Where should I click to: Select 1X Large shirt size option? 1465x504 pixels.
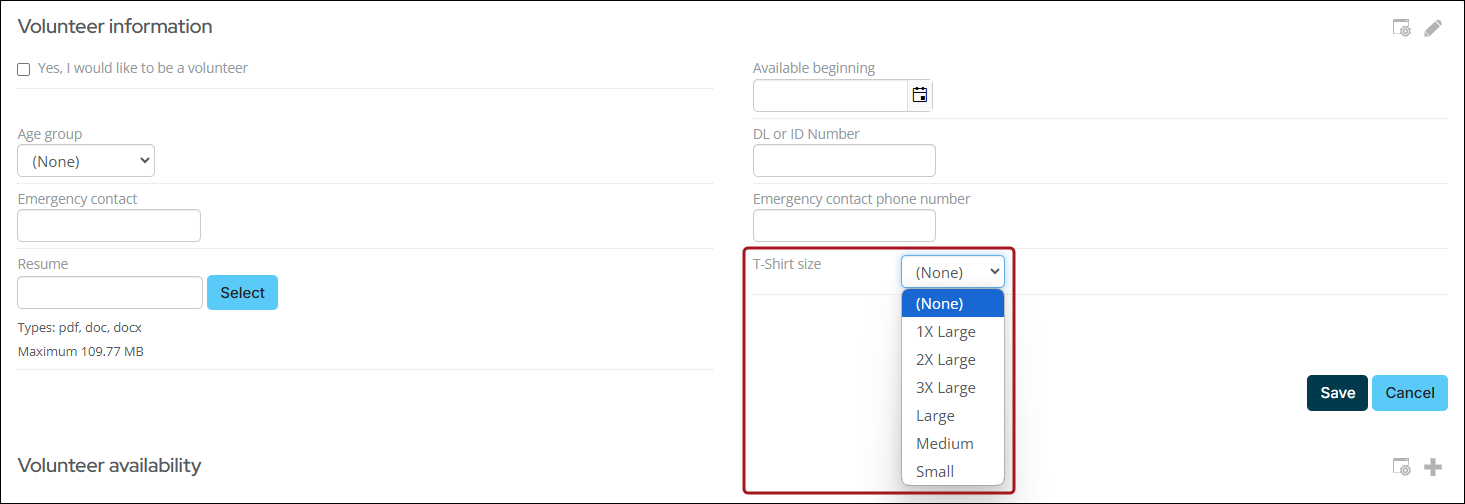point(945,332)
